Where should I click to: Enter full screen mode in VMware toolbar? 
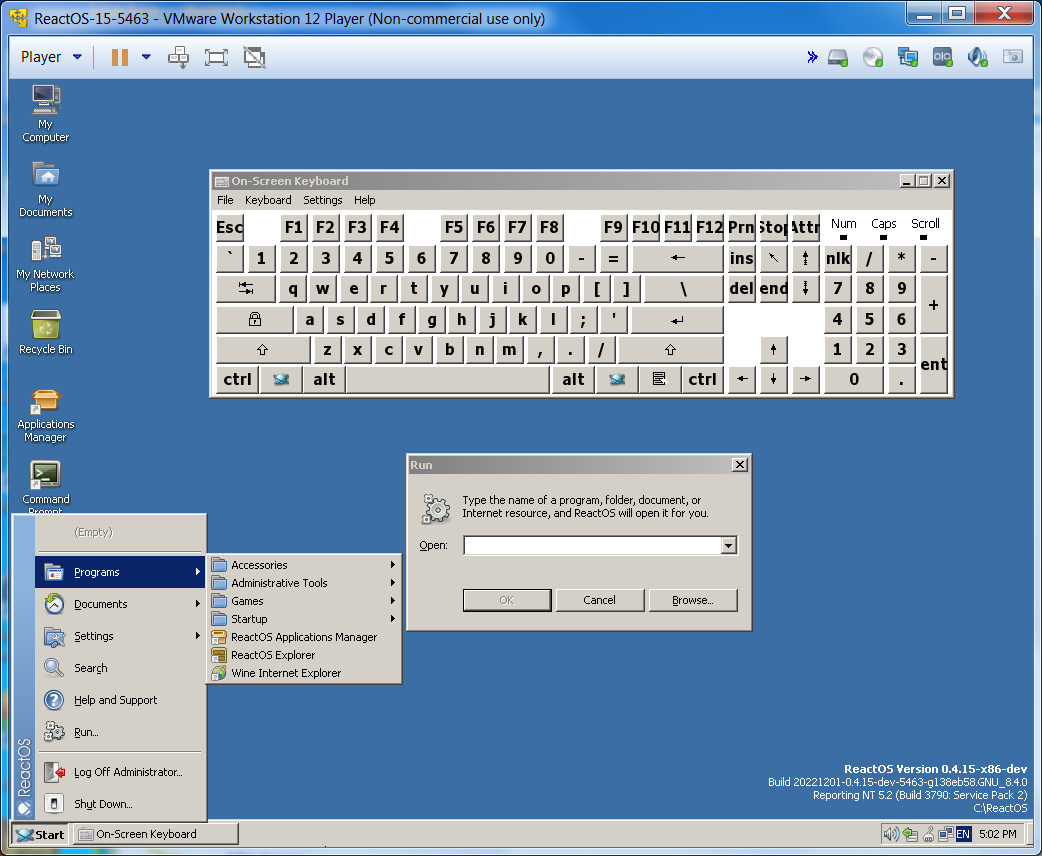click(x=216, y=57)
